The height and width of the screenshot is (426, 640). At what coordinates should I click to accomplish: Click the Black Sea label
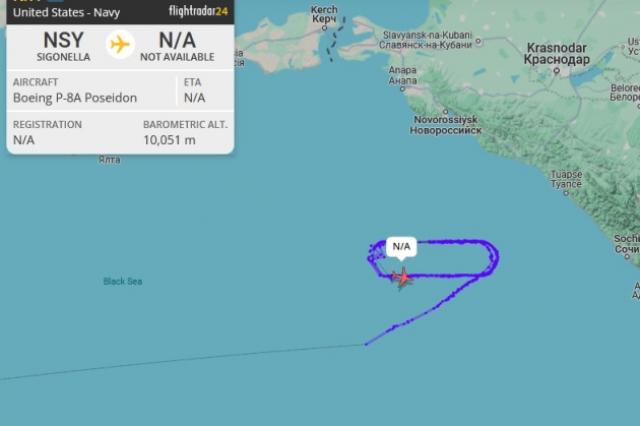[122, 281]
